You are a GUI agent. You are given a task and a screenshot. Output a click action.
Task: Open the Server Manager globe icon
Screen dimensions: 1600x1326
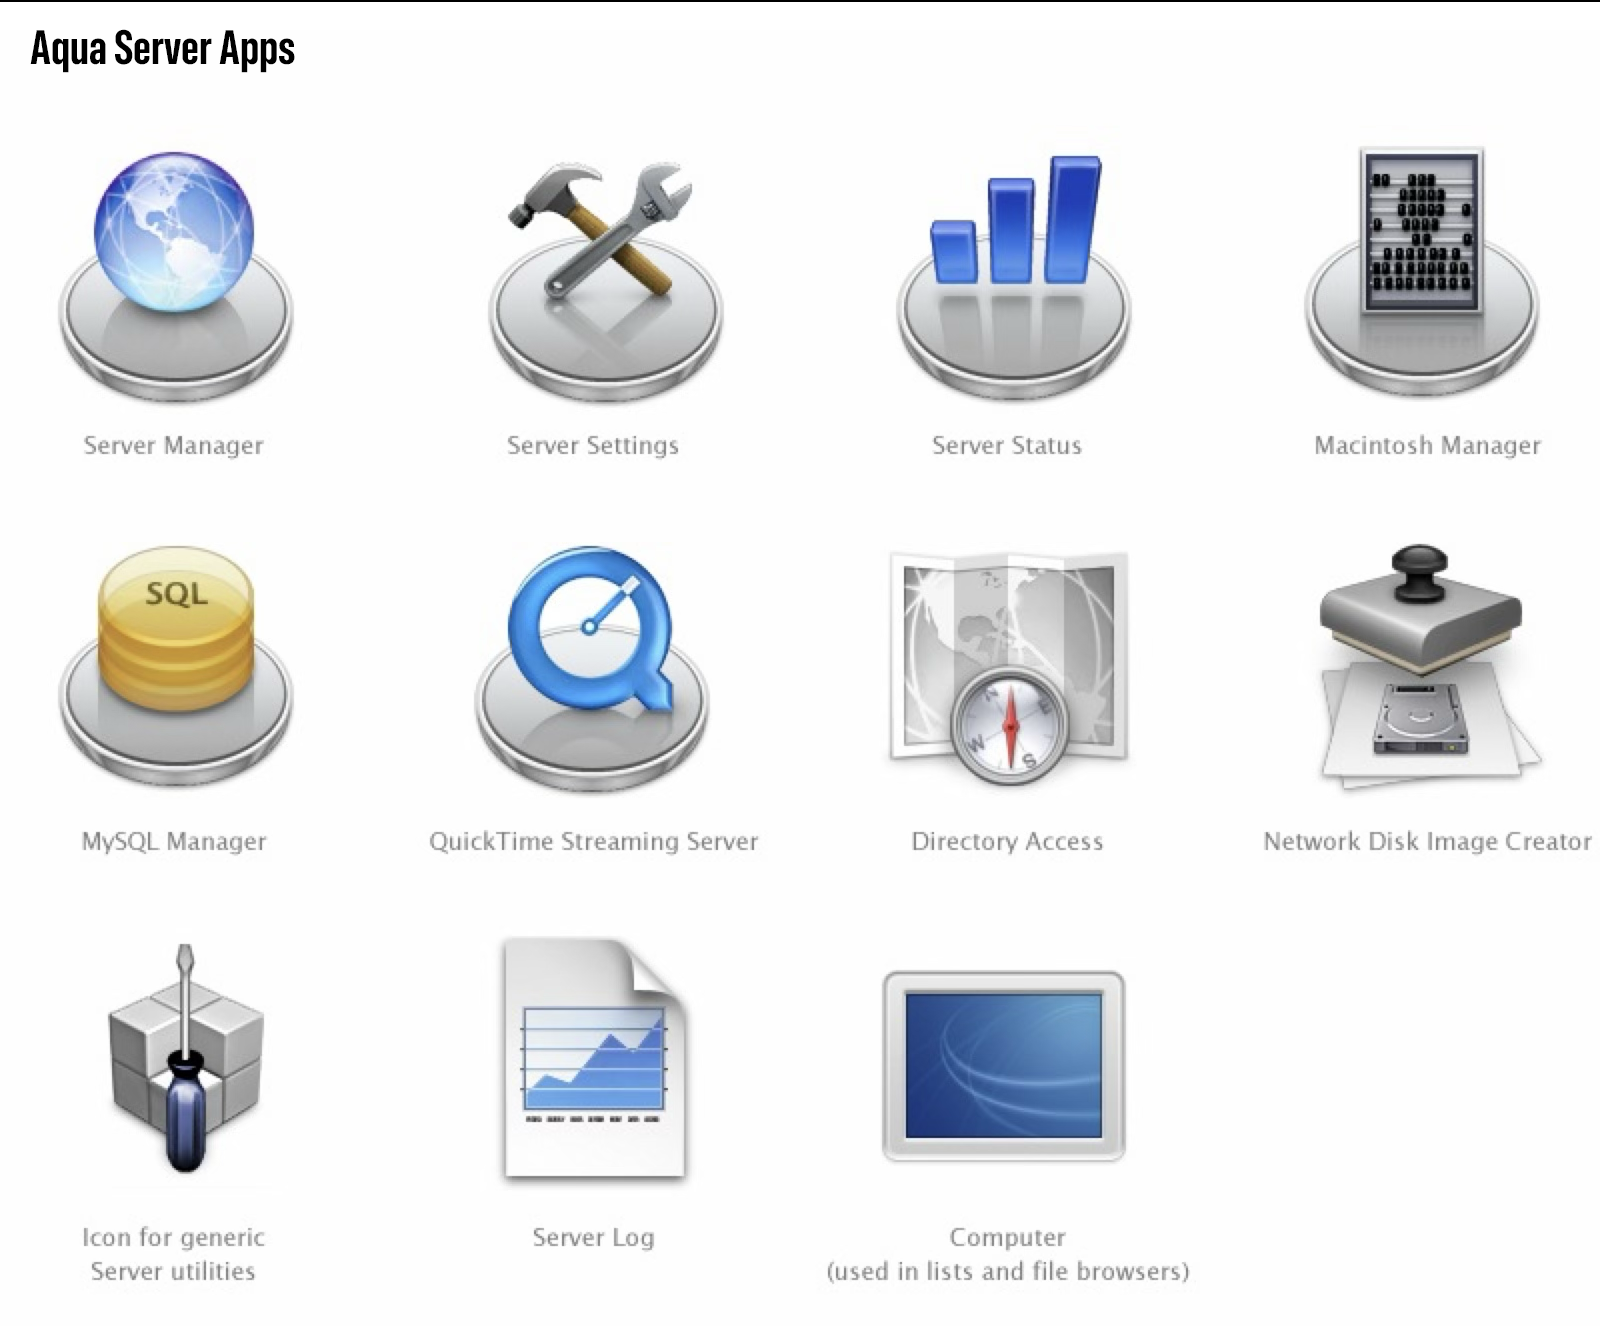pos(175,277)
